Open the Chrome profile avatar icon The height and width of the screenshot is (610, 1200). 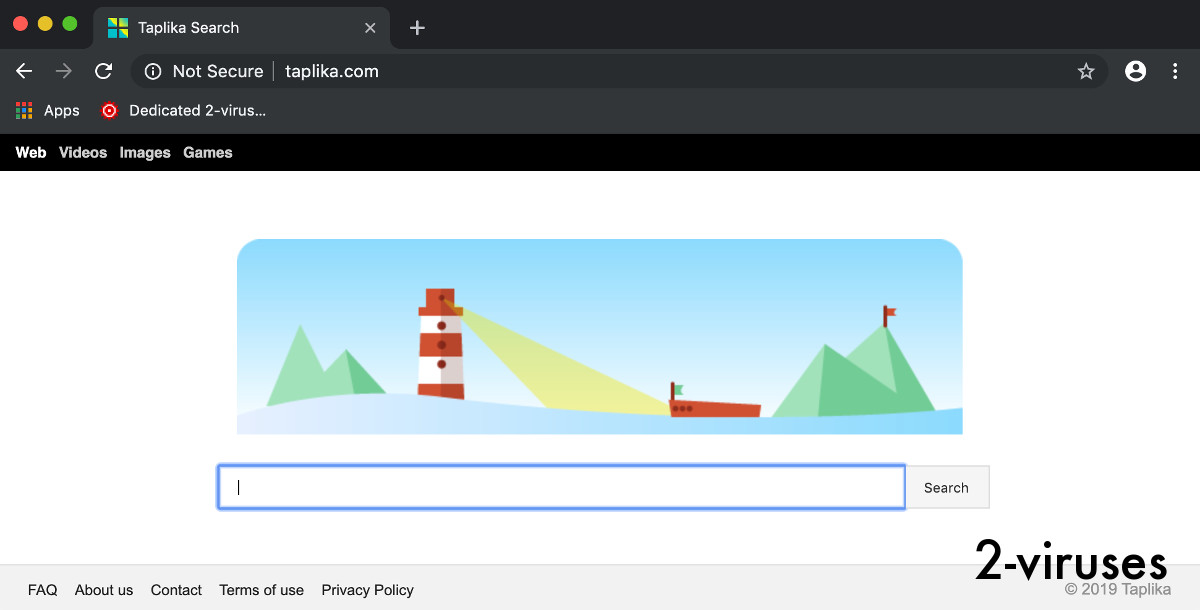(1135, 71)
